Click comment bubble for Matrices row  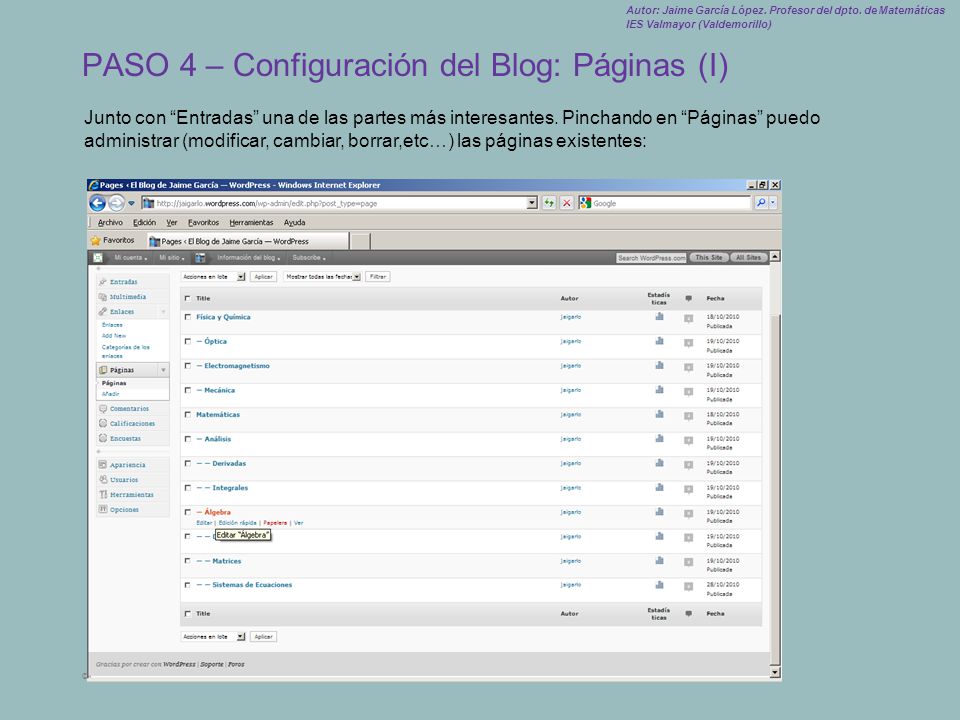pos(689,563)
